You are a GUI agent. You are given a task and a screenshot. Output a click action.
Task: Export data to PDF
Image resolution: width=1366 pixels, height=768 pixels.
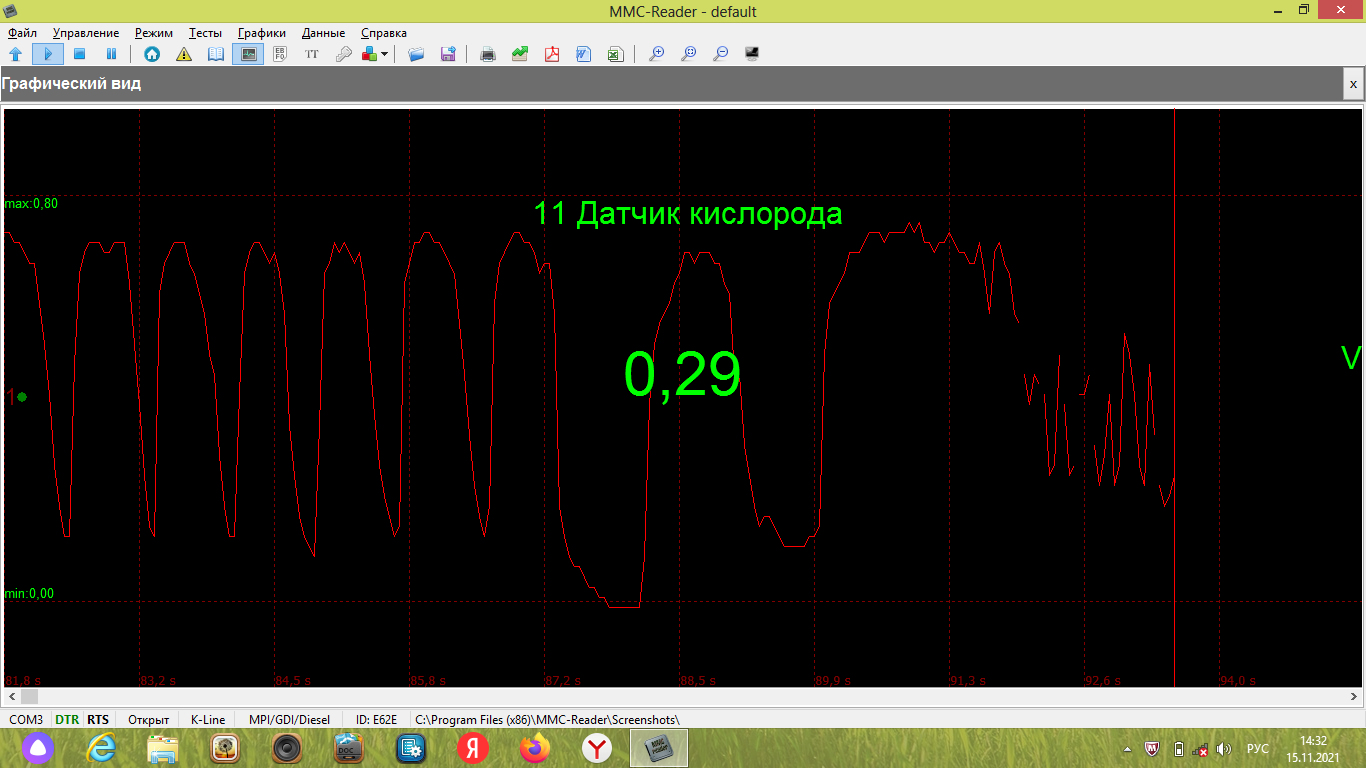coord(552,54)
